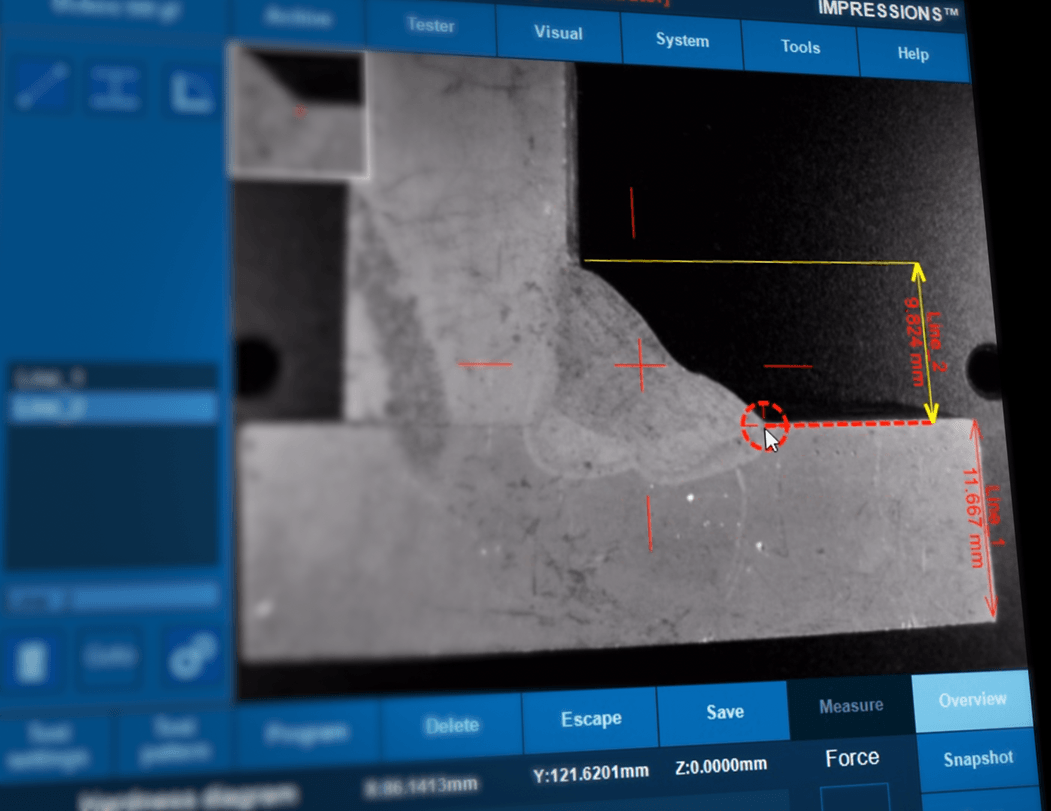This screenshot has height=811, width=1051.
Task: Open the Help menu
Action: [x=912, y=54]
